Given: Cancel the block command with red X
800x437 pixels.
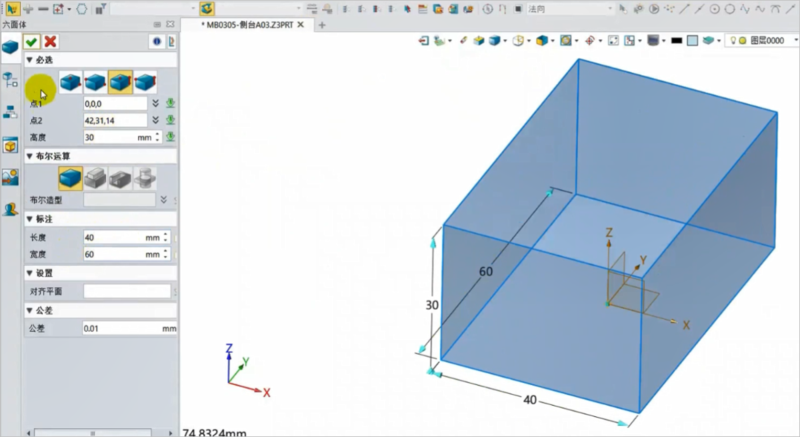Looking at the screenshot, I should (x=50, y=42).
